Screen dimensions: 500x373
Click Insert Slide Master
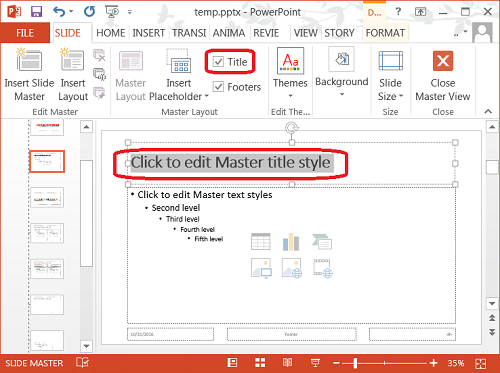pos(29,75)
